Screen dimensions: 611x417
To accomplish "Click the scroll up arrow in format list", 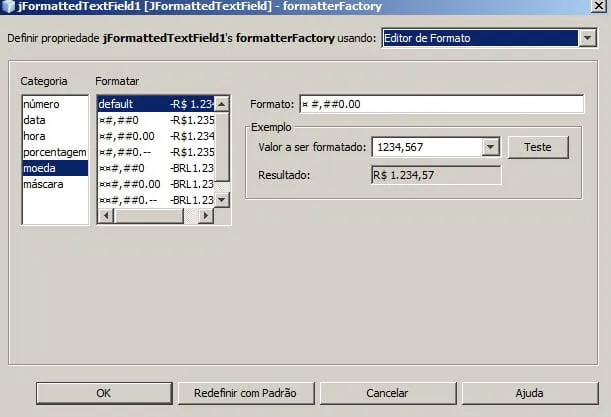I will pyautogui.click(x=223, y=103).
